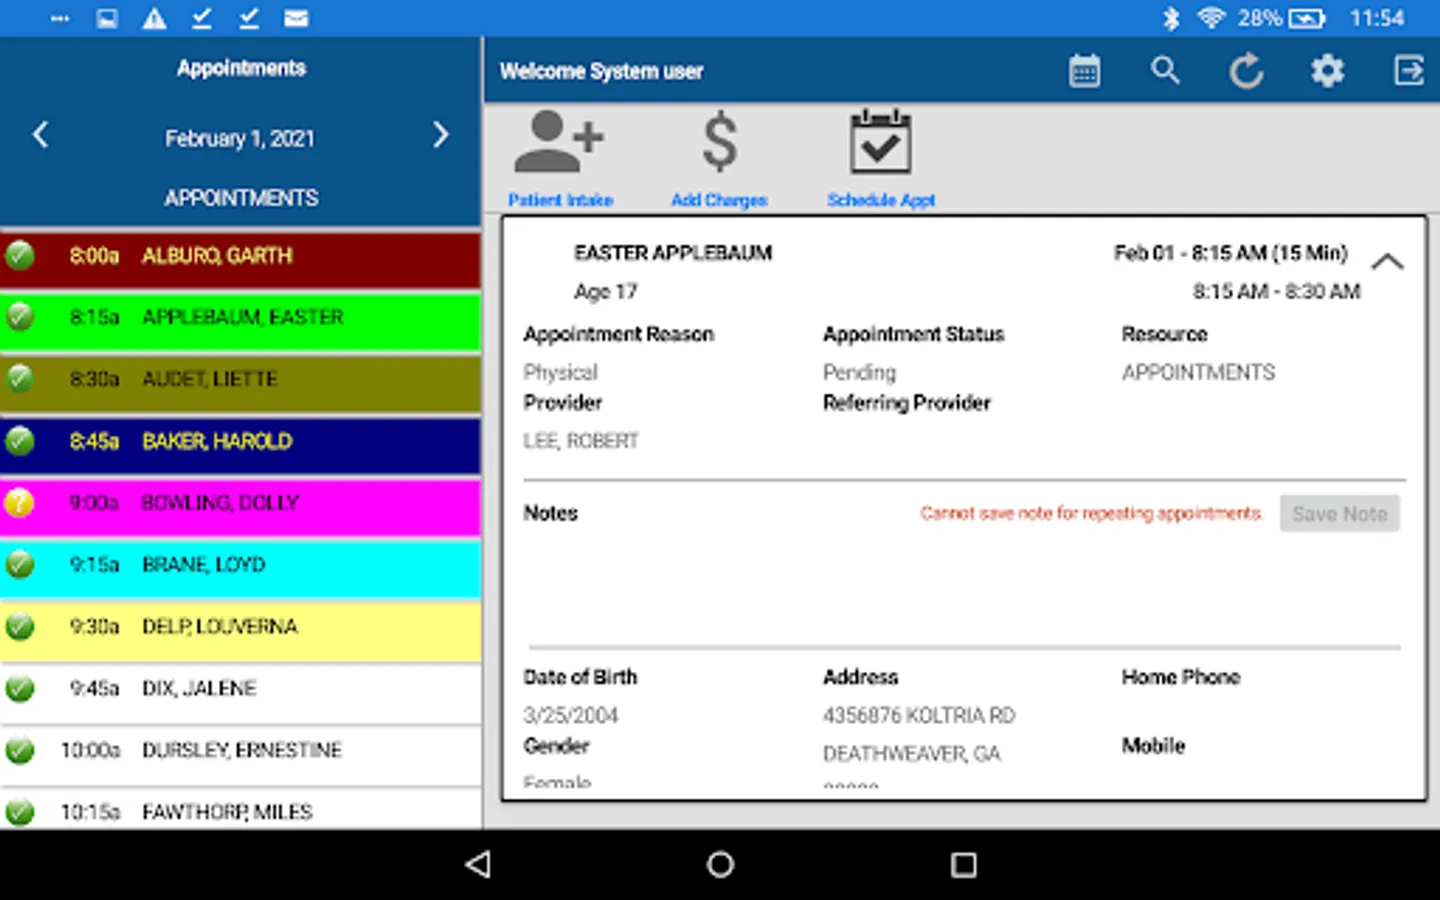Tap the Age 17 patient age text
Viewport: 1440px width, 900px height.
(x=605, y=292)
